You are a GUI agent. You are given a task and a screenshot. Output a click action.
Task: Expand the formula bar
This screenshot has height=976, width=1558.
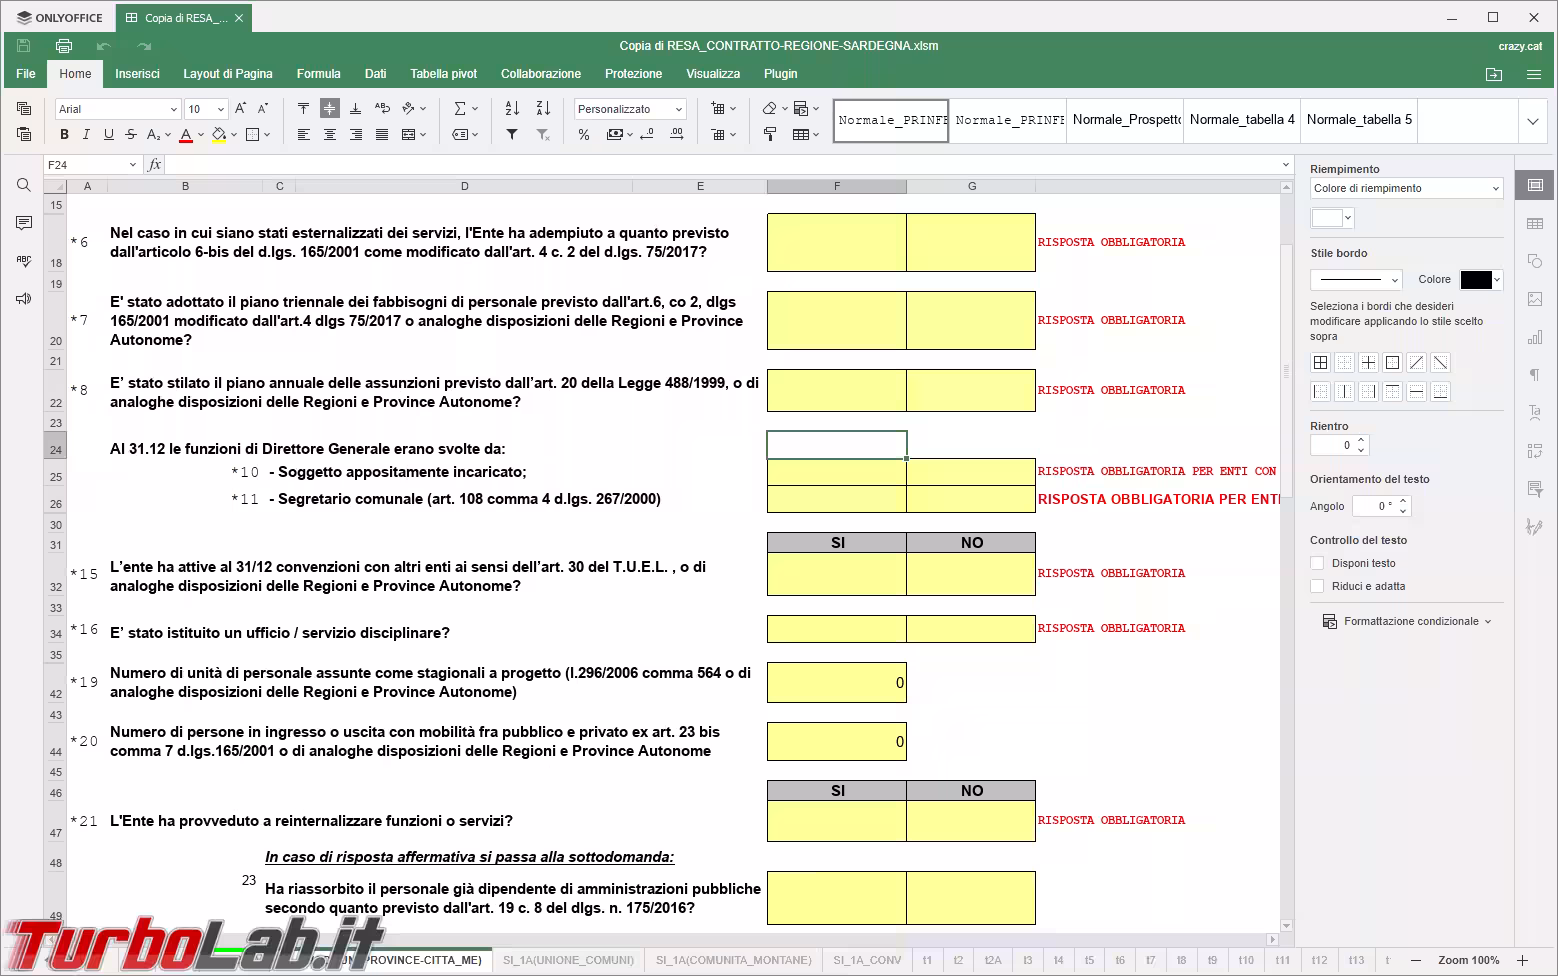tap(1286, 165)
